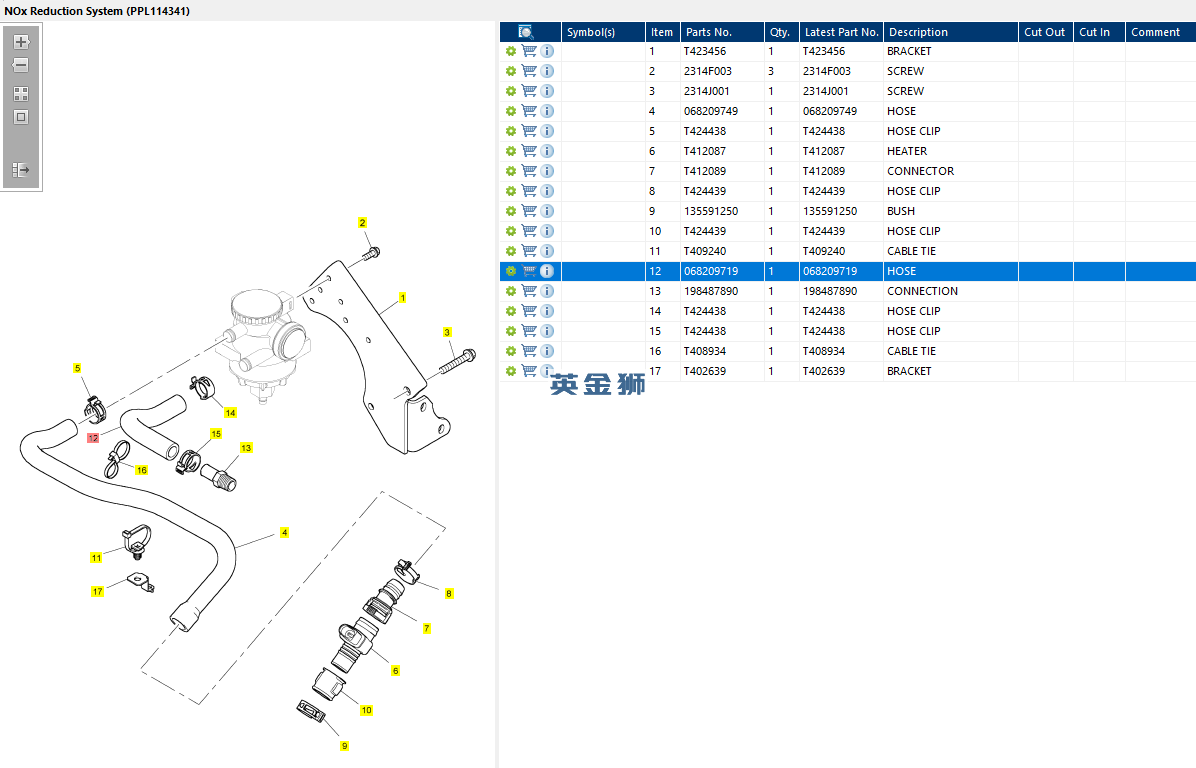Viewport: 1196px width, 768px height.
Task: Click the BUSH description cell
Action: (901, 211)
